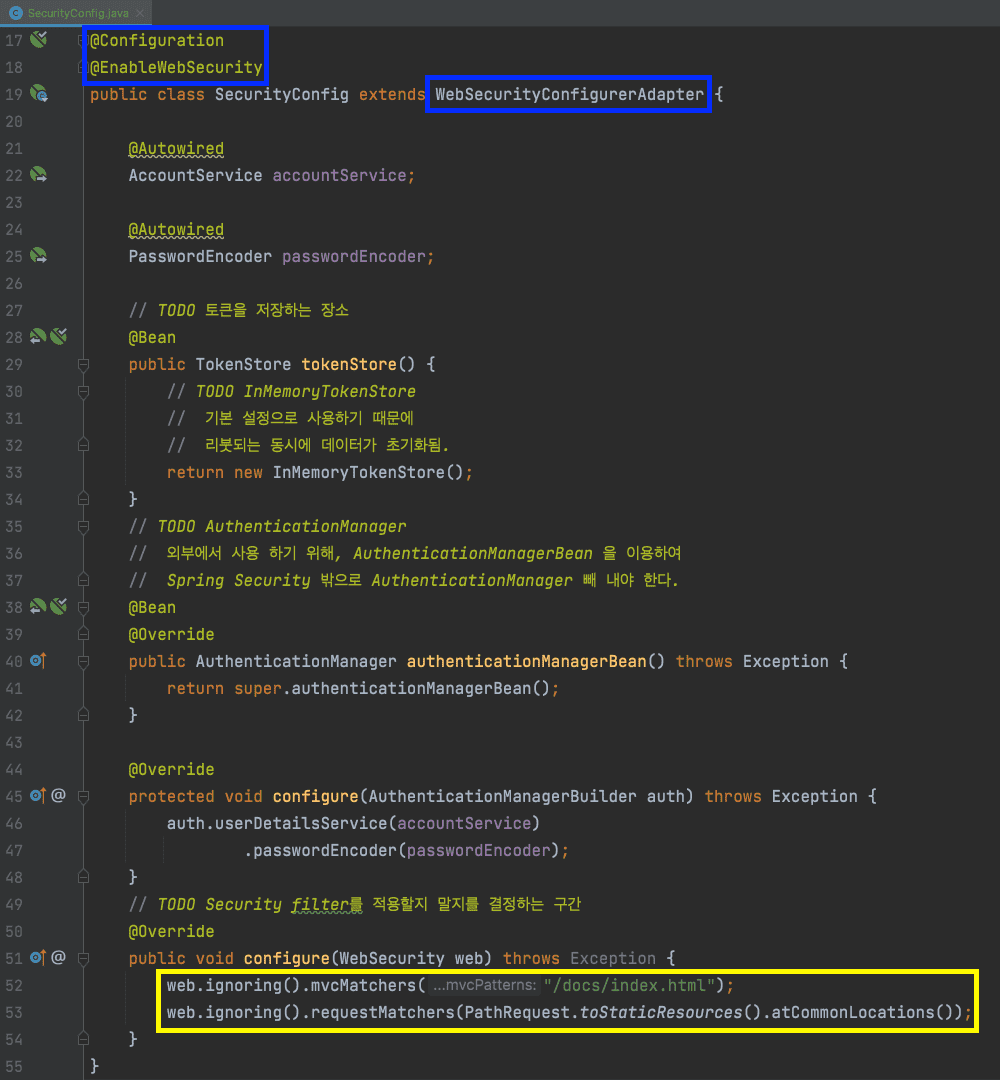Click PasswordEncoder type on line 25

(x=200, y=256)
